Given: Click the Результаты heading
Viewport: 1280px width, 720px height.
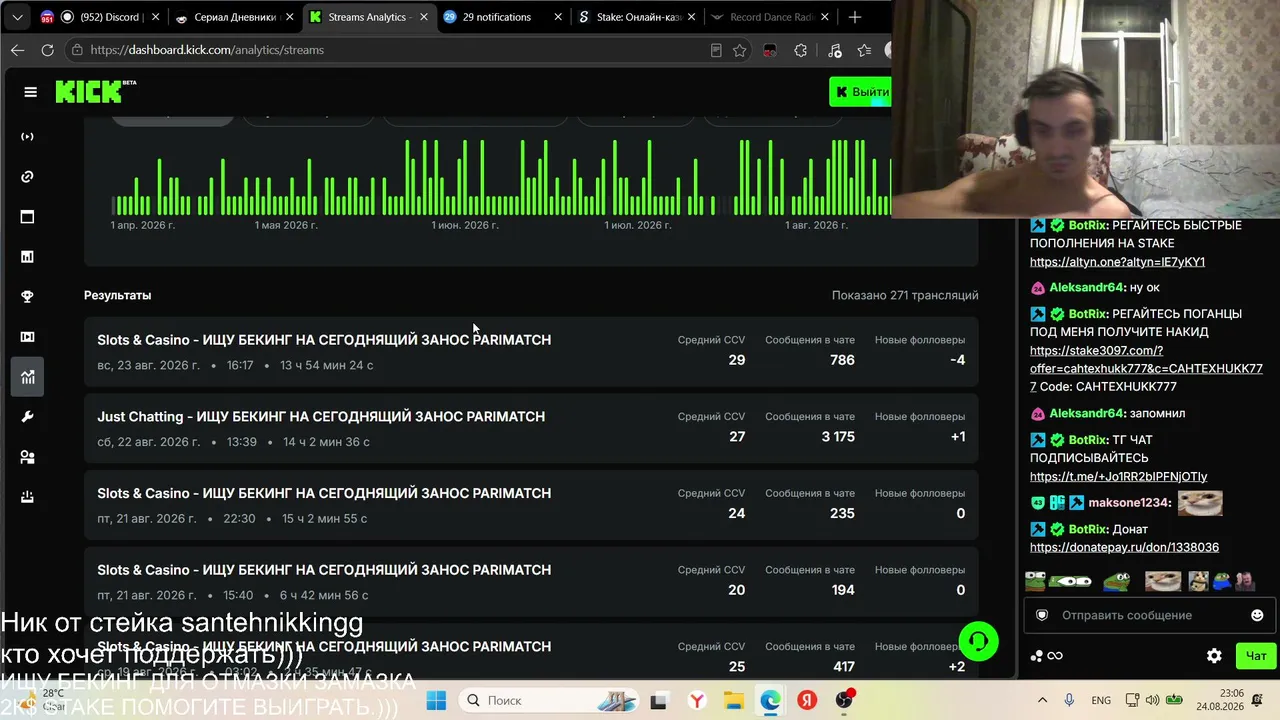Looking at the screenshot, I should [x=118, y=295].
